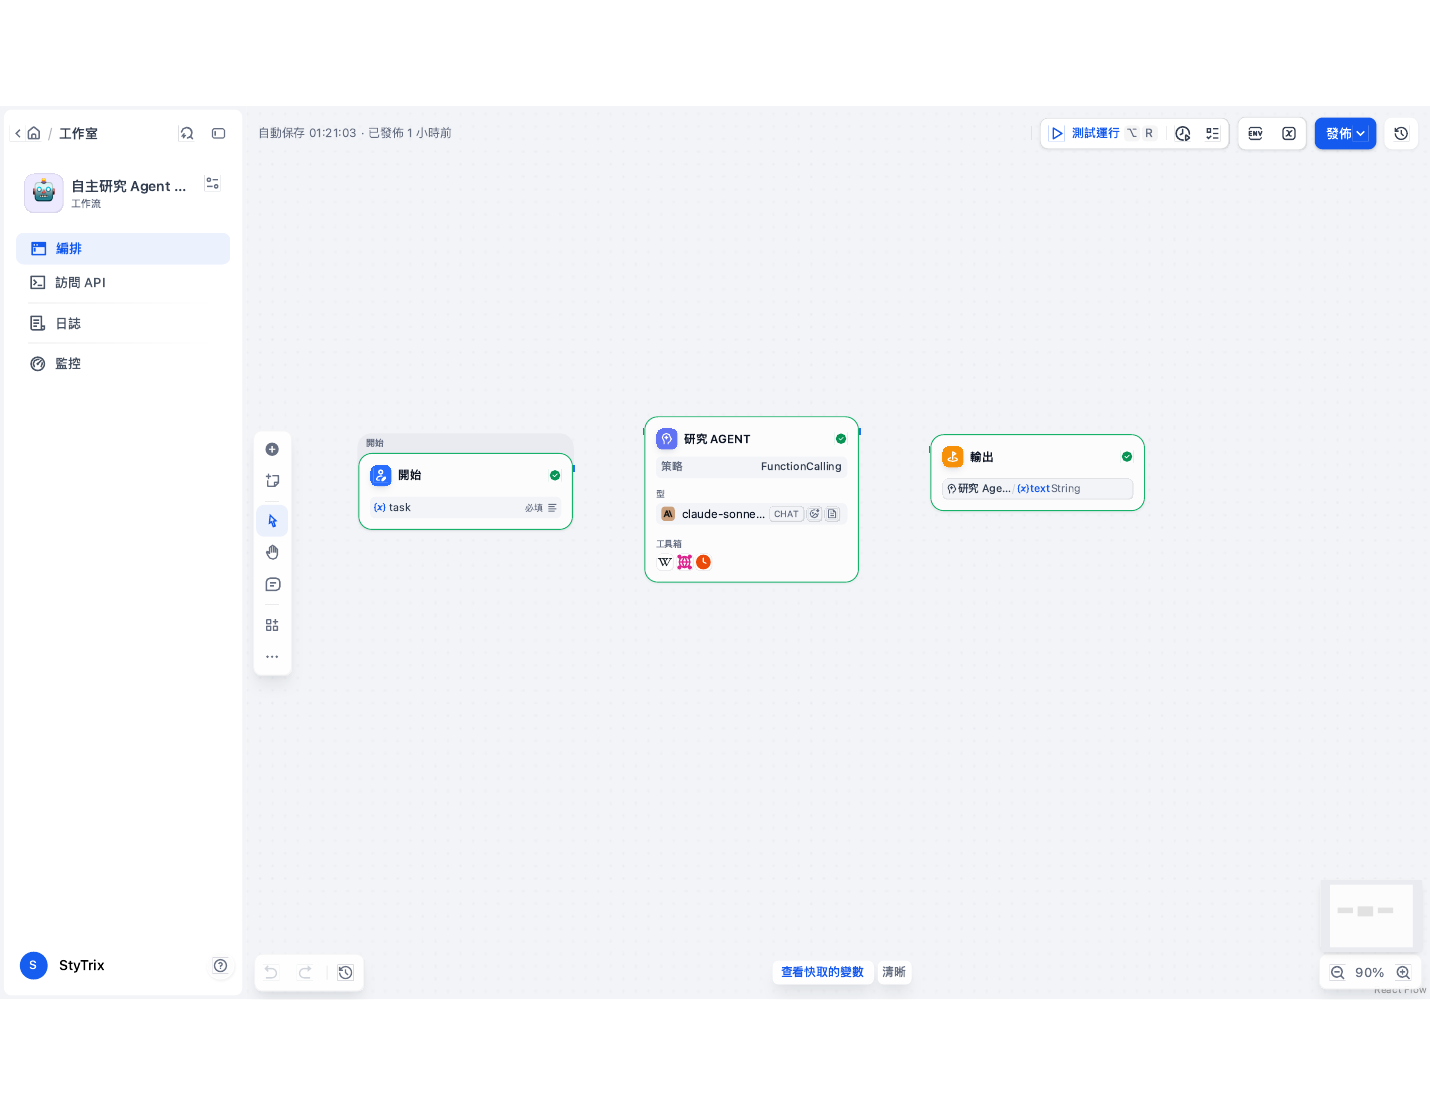Viewport: 1430px width, 1105px height.
Task: Click the zoom out magnifier icon
Action: coord(1337,972)
